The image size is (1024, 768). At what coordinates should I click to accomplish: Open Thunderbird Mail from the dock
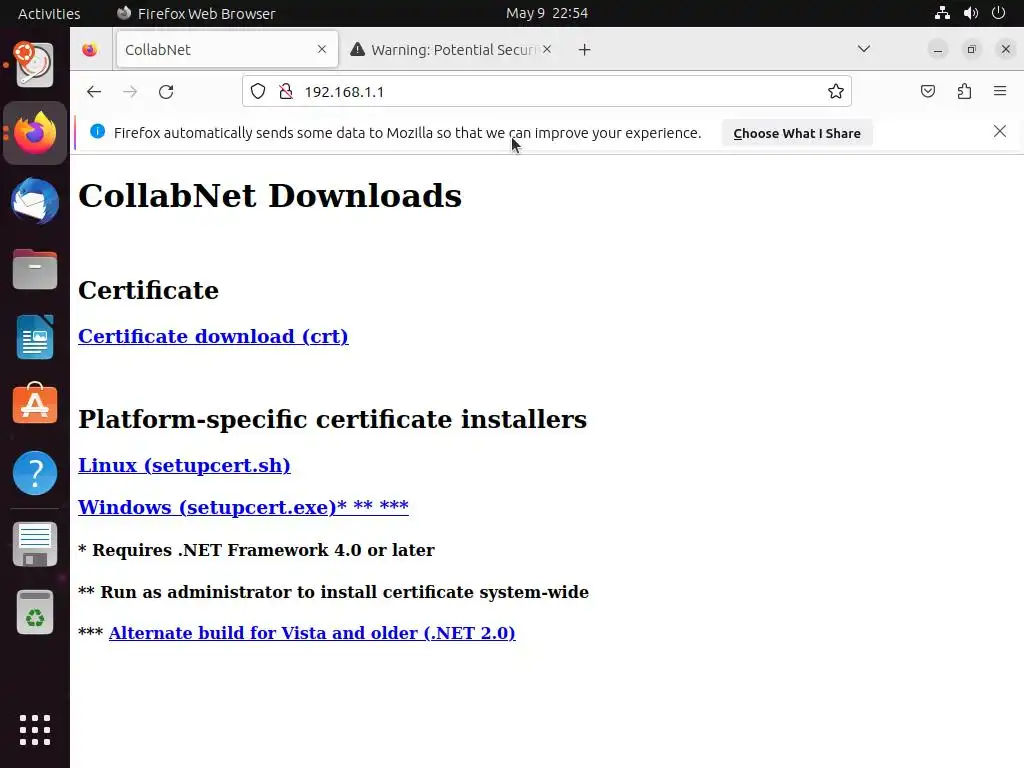click(x=35, y=201)
